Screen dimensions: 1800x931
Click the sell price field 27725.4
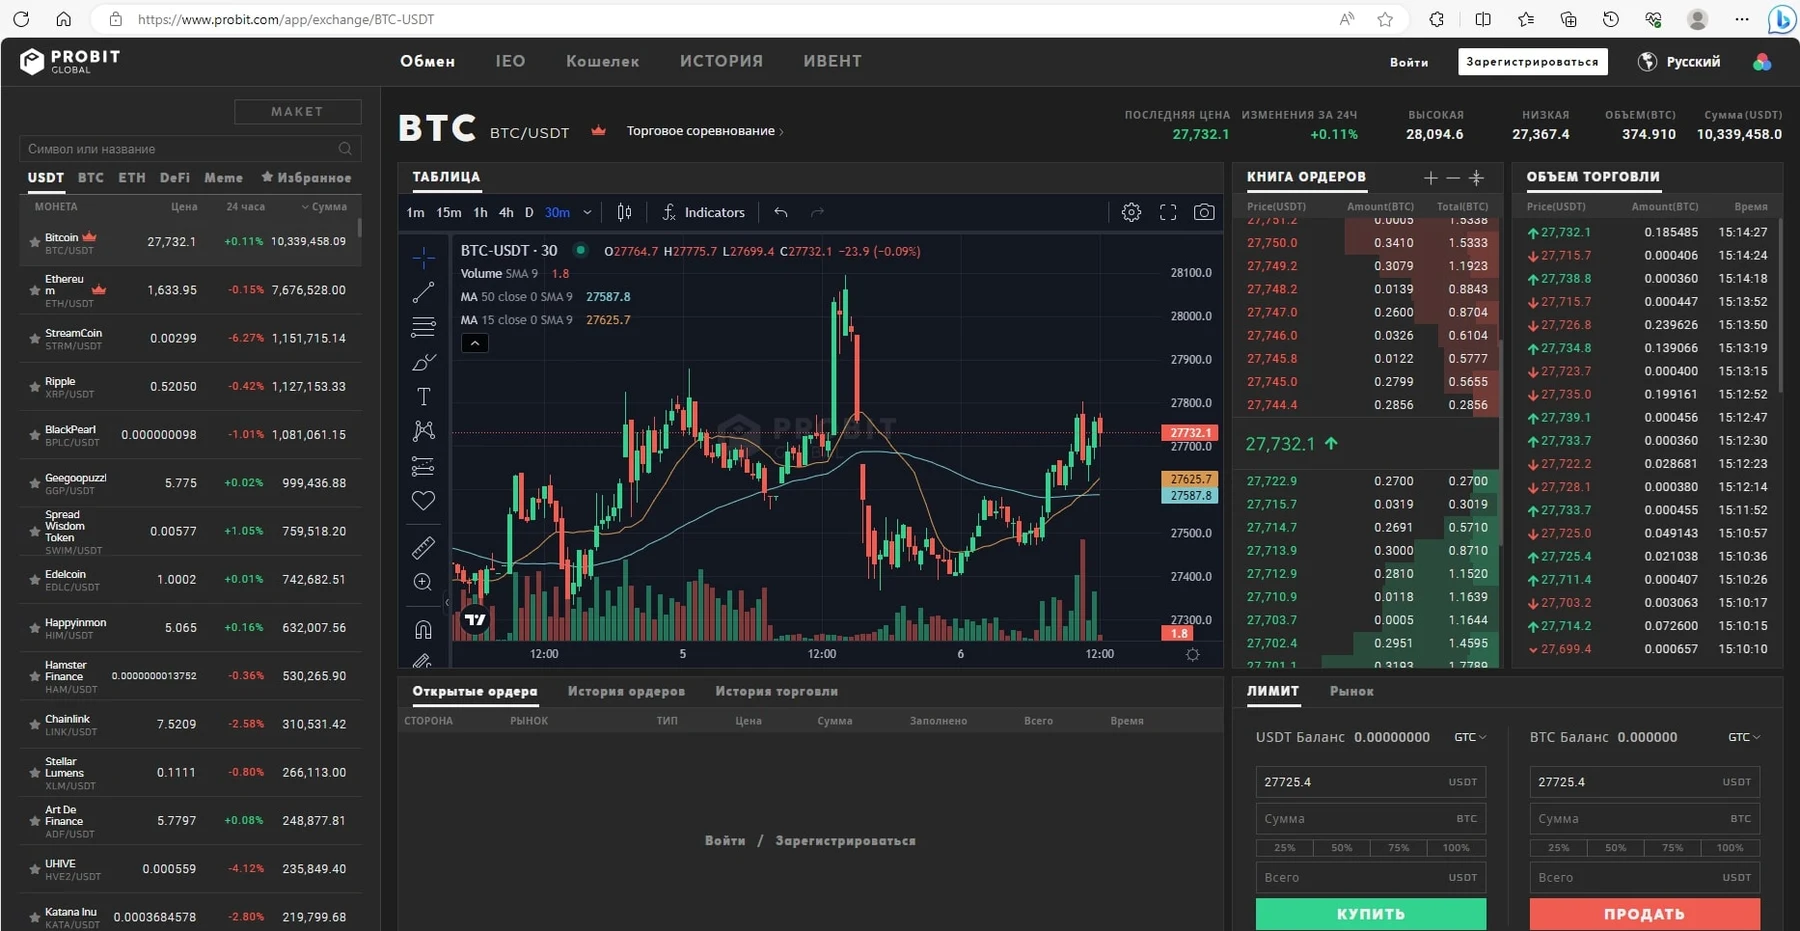tap(1645, 782)
